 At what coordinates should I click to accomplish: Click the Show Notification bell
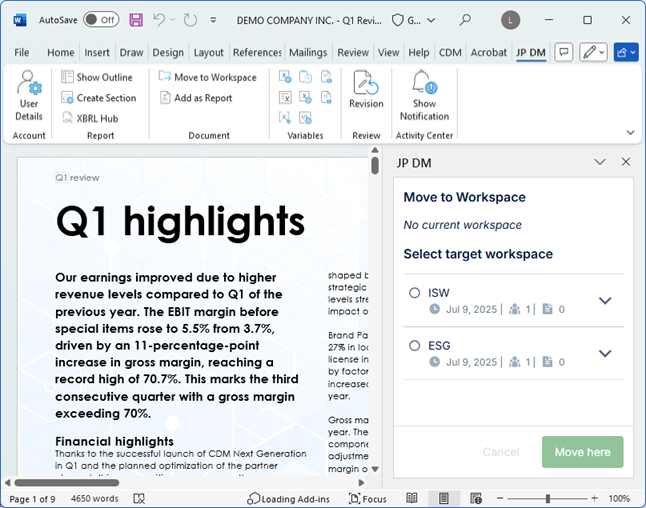coord(424,96)
